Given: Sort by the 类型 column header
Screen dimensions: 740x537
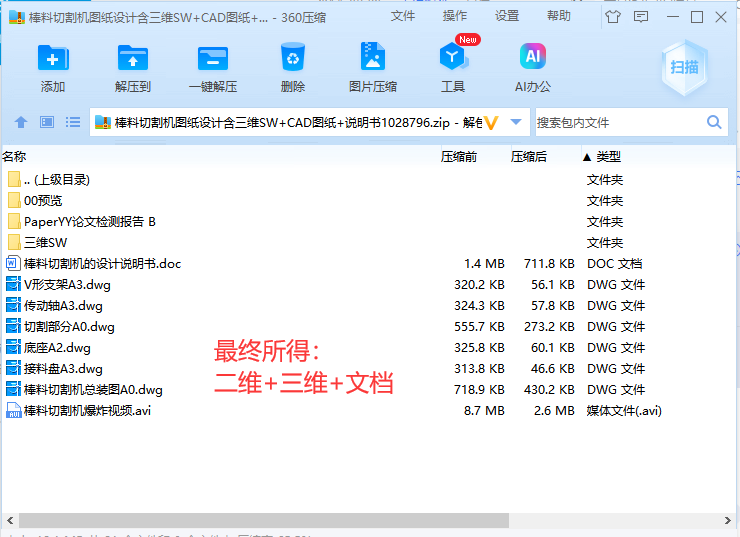Looking at the screenshot, I should point(608,157).
